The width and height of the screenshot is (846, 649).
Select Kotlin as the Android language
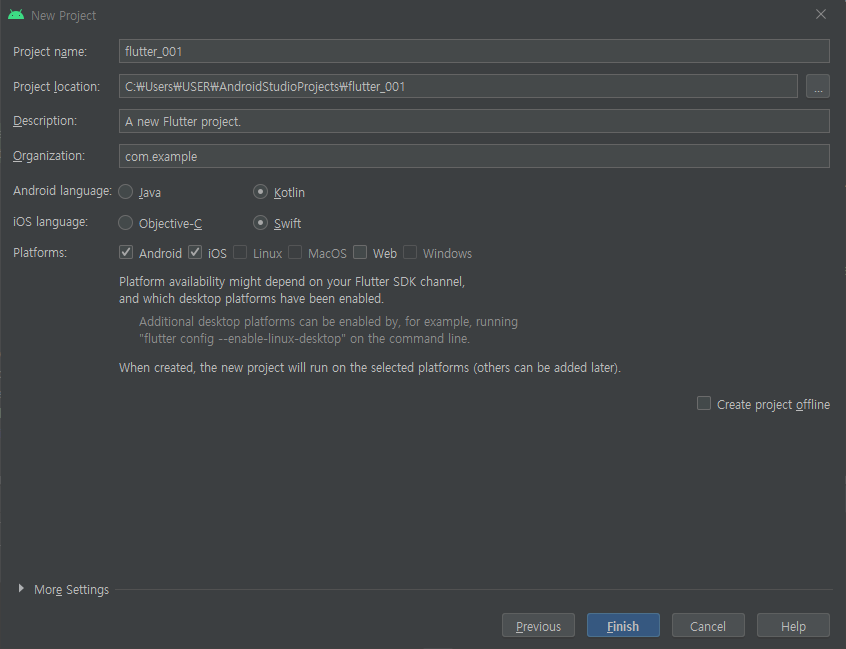(x=261, y=192)
